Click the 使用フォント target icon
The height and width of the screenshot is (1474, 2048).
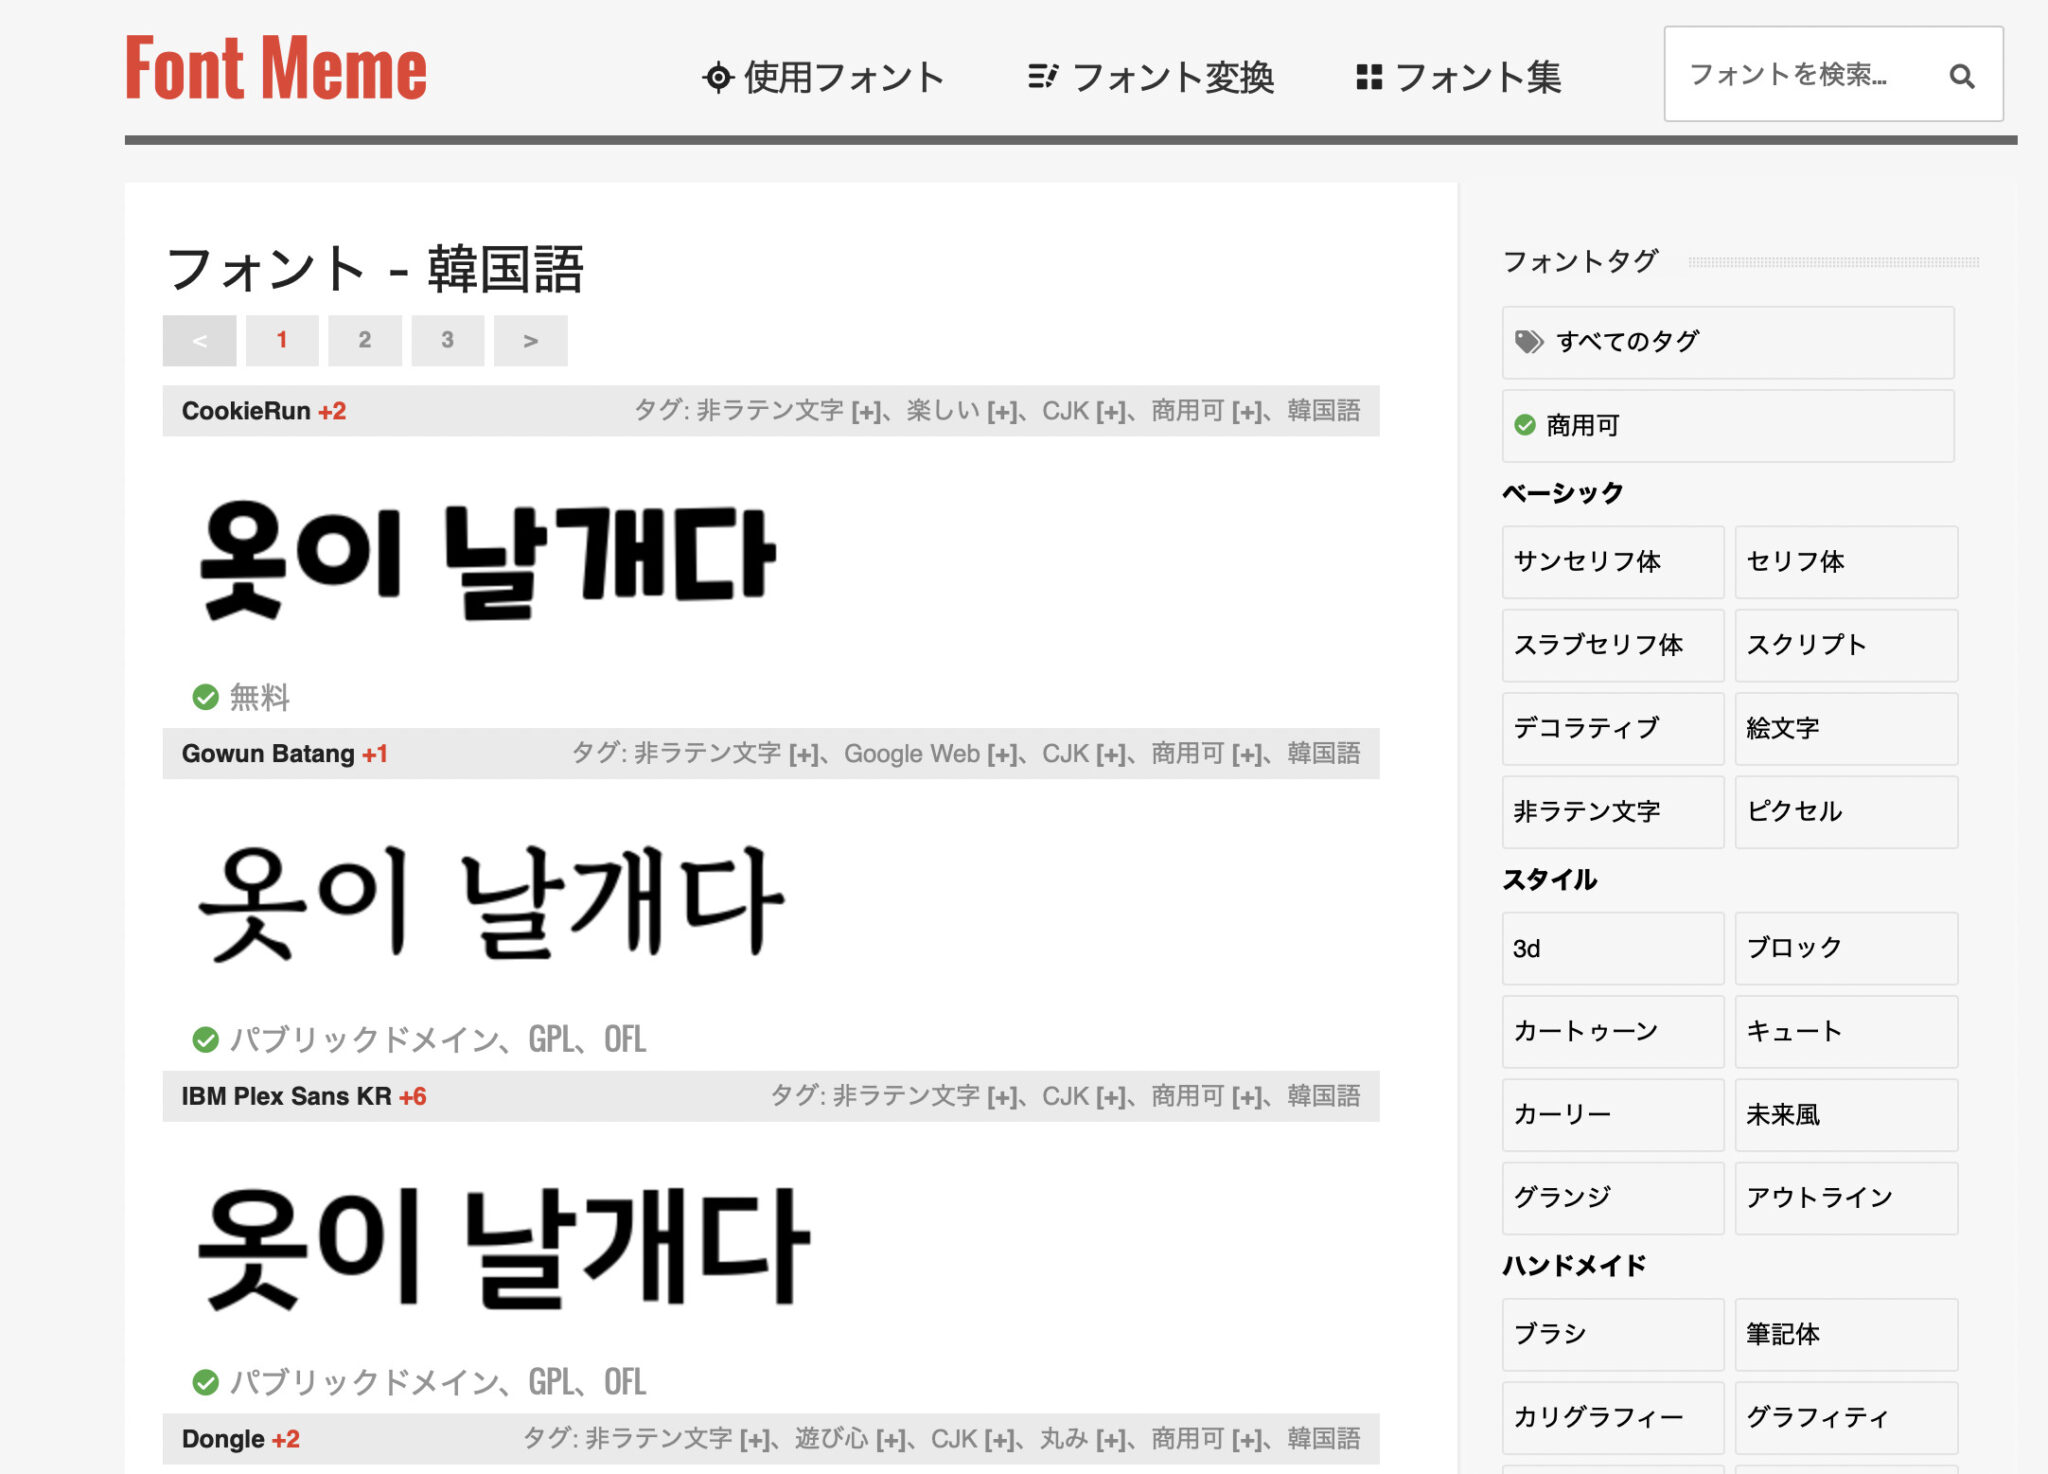pyautogui.click(x=717, y=77)
